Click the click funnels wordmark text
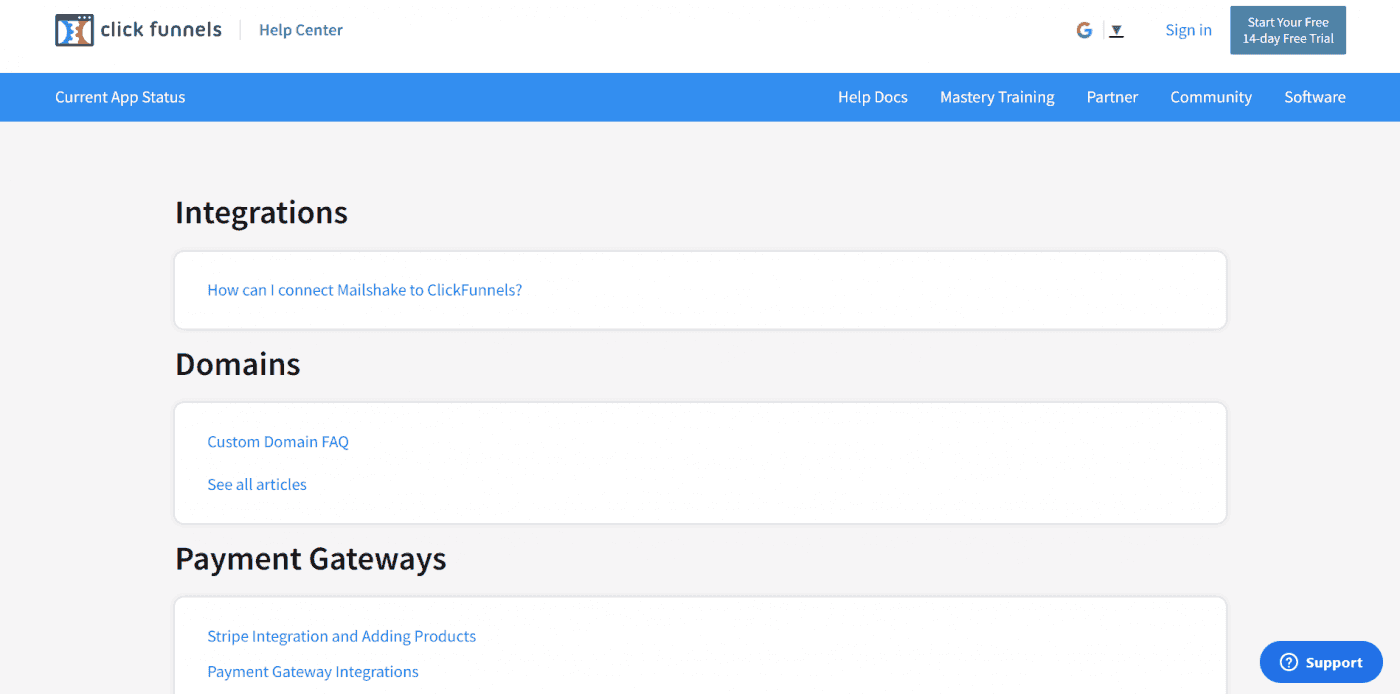Screen dimensions: 1400x694 161,30
